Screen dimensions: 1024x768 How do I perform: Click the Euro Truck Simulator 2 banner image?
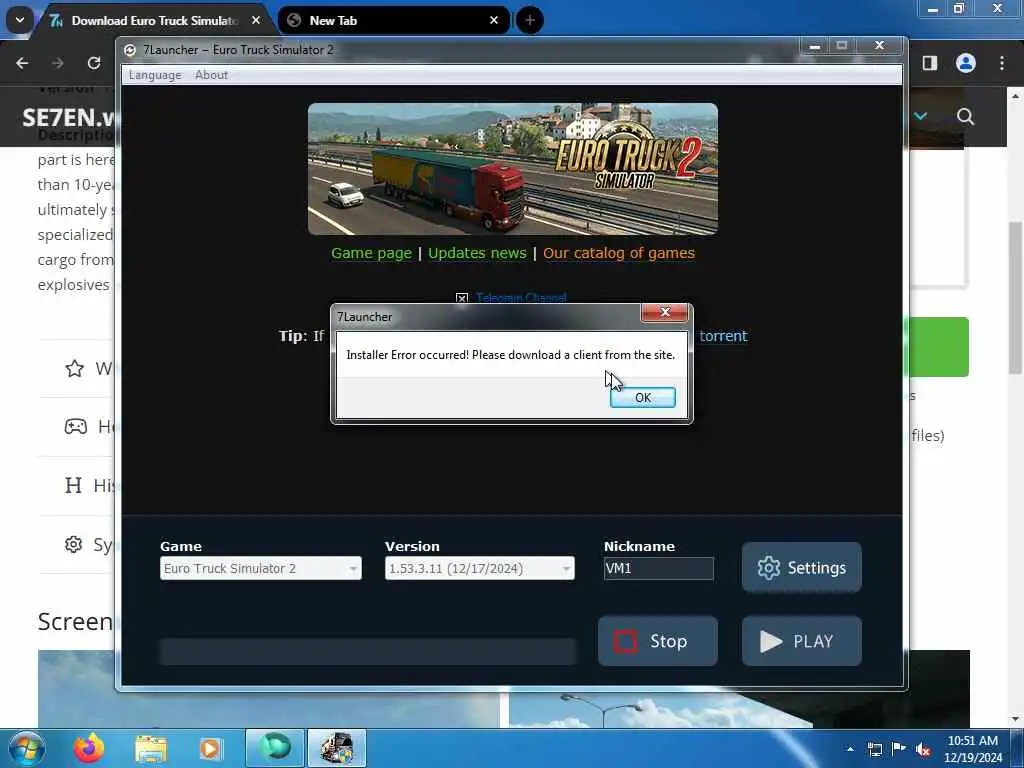[513, 168]
